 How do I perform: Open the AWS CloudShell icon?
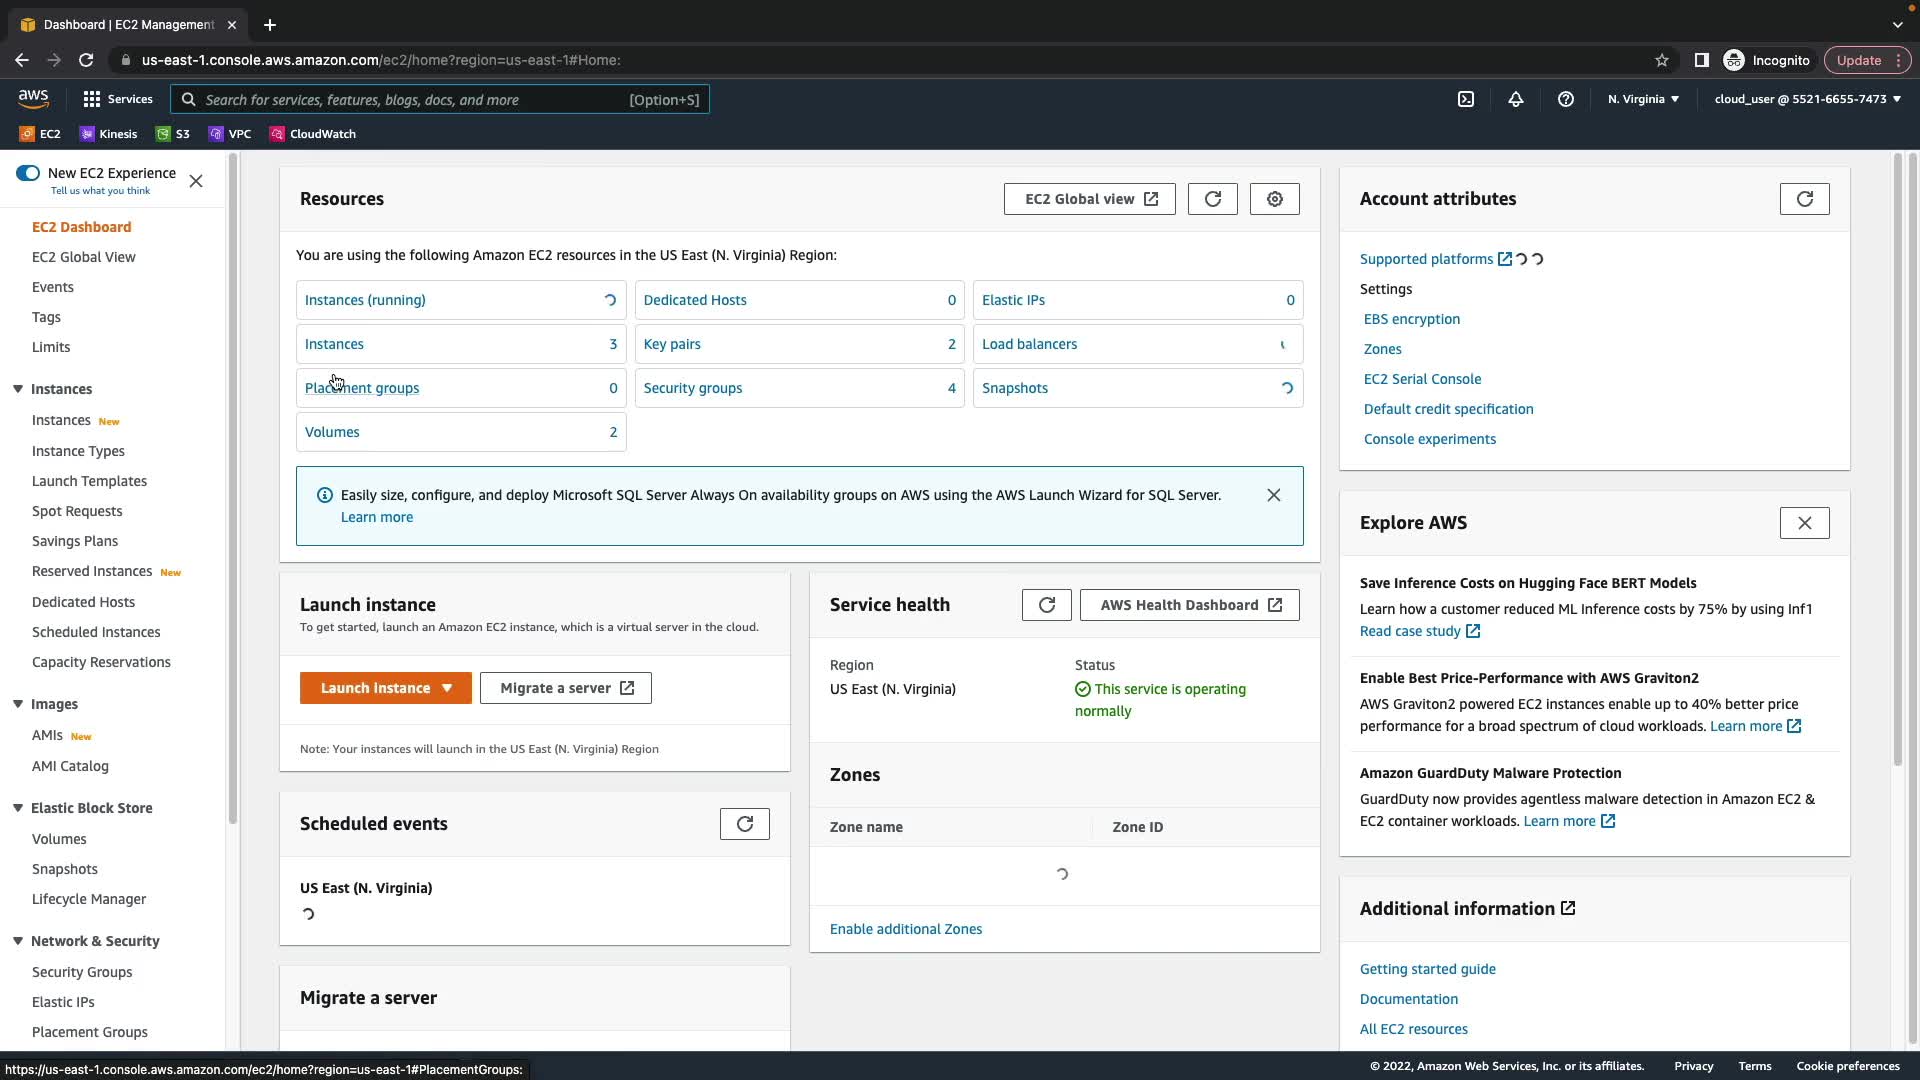coord(1465,99)
